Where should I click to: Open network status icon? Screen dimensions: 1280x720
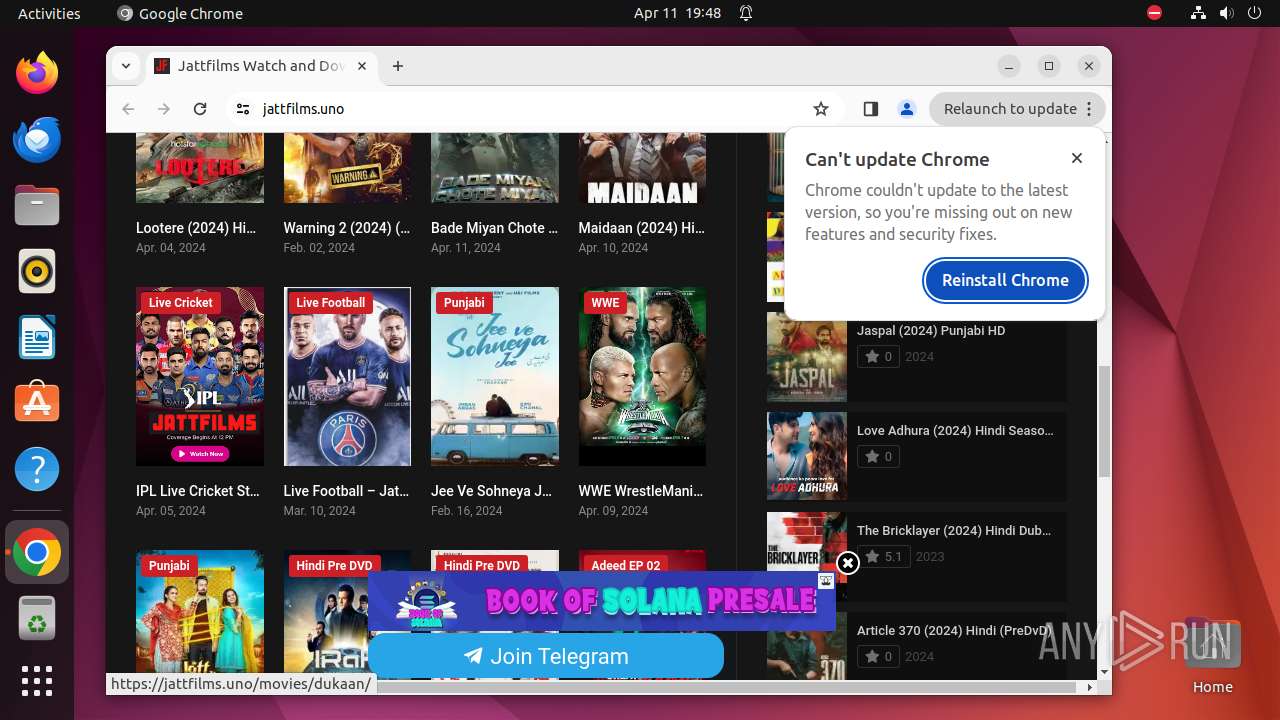click(1199, 13)
